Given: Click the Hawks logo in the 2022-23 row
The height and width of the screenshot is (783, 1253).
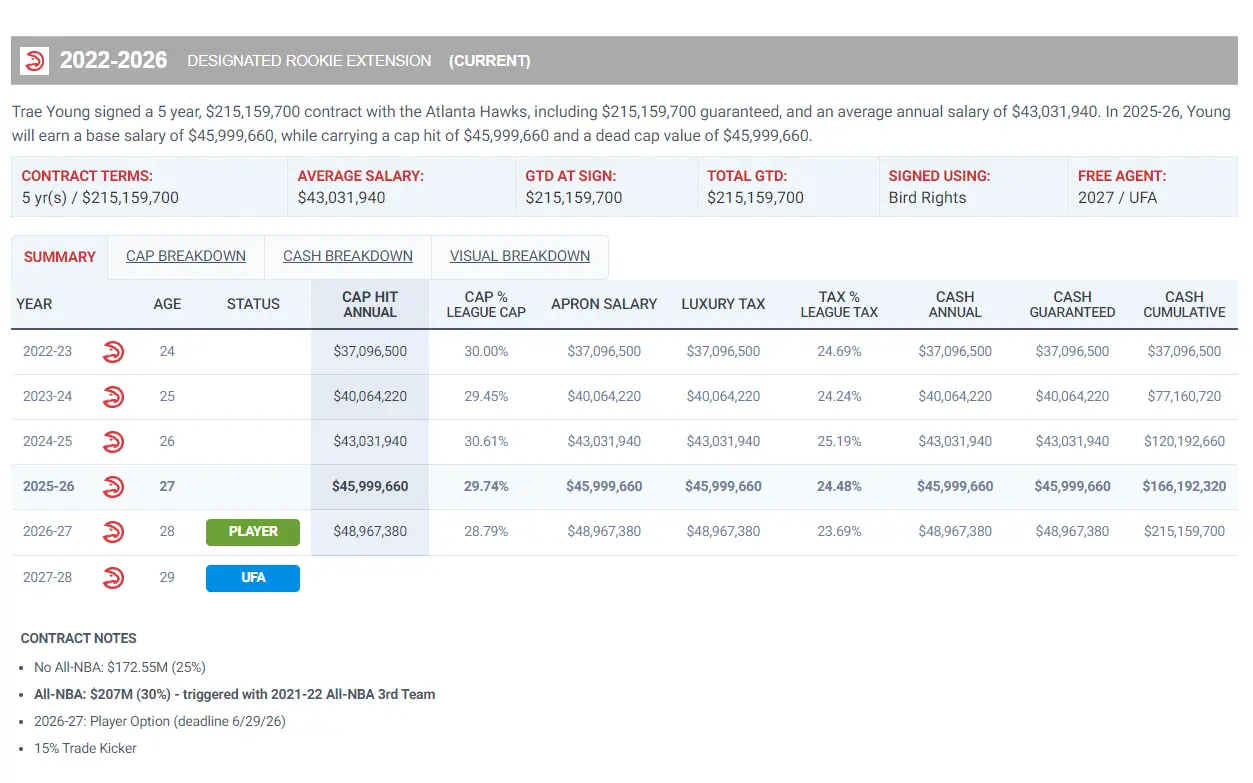Looking at the screenshot, I should click(x=114, y=352).
